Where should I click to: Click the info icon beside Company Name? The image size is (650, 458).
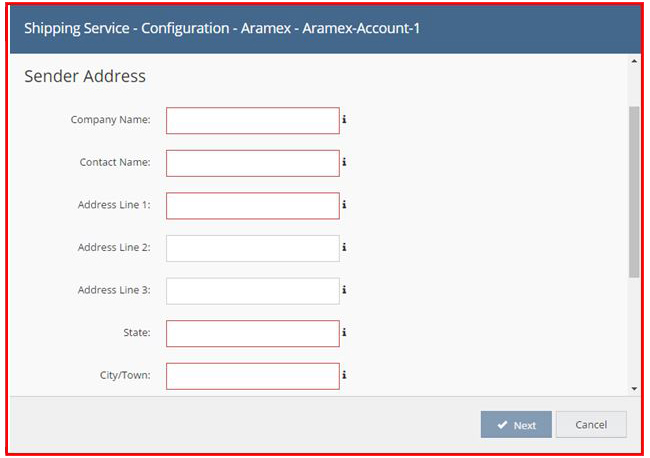[x=344, y=119]
